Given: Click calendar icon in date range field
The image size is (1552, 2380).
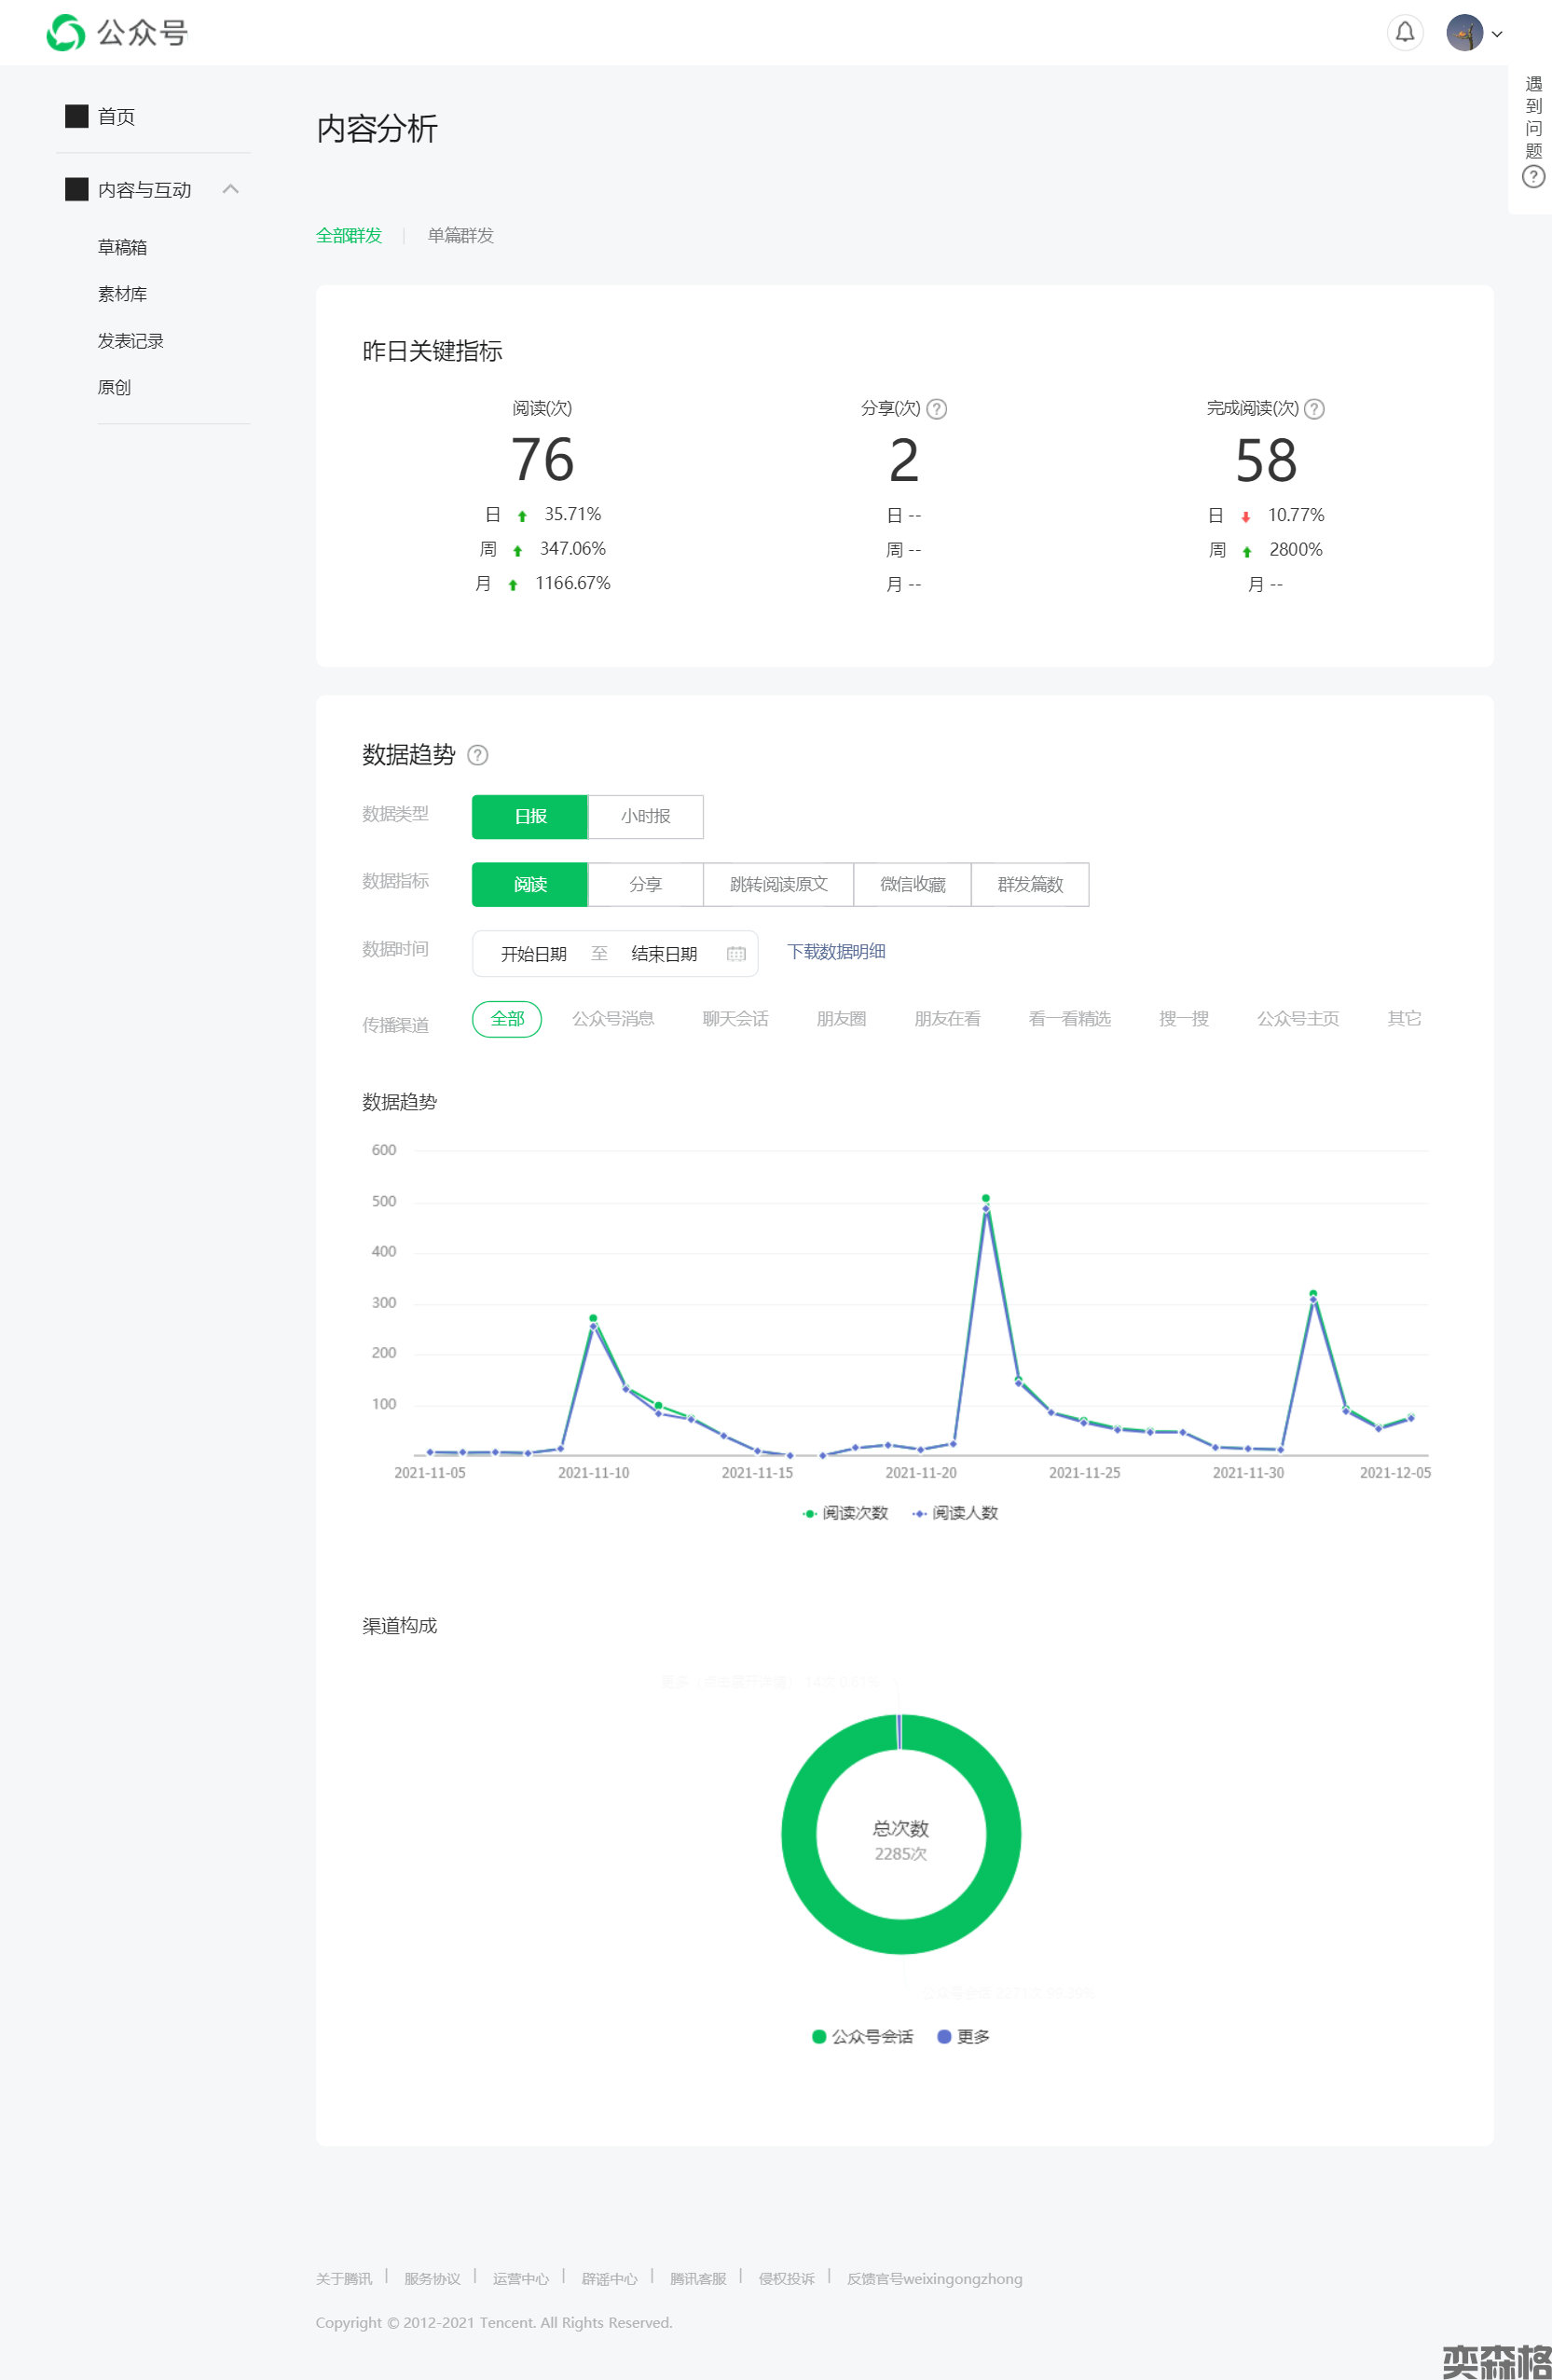Looking at the screenshot, I should 736,954.
